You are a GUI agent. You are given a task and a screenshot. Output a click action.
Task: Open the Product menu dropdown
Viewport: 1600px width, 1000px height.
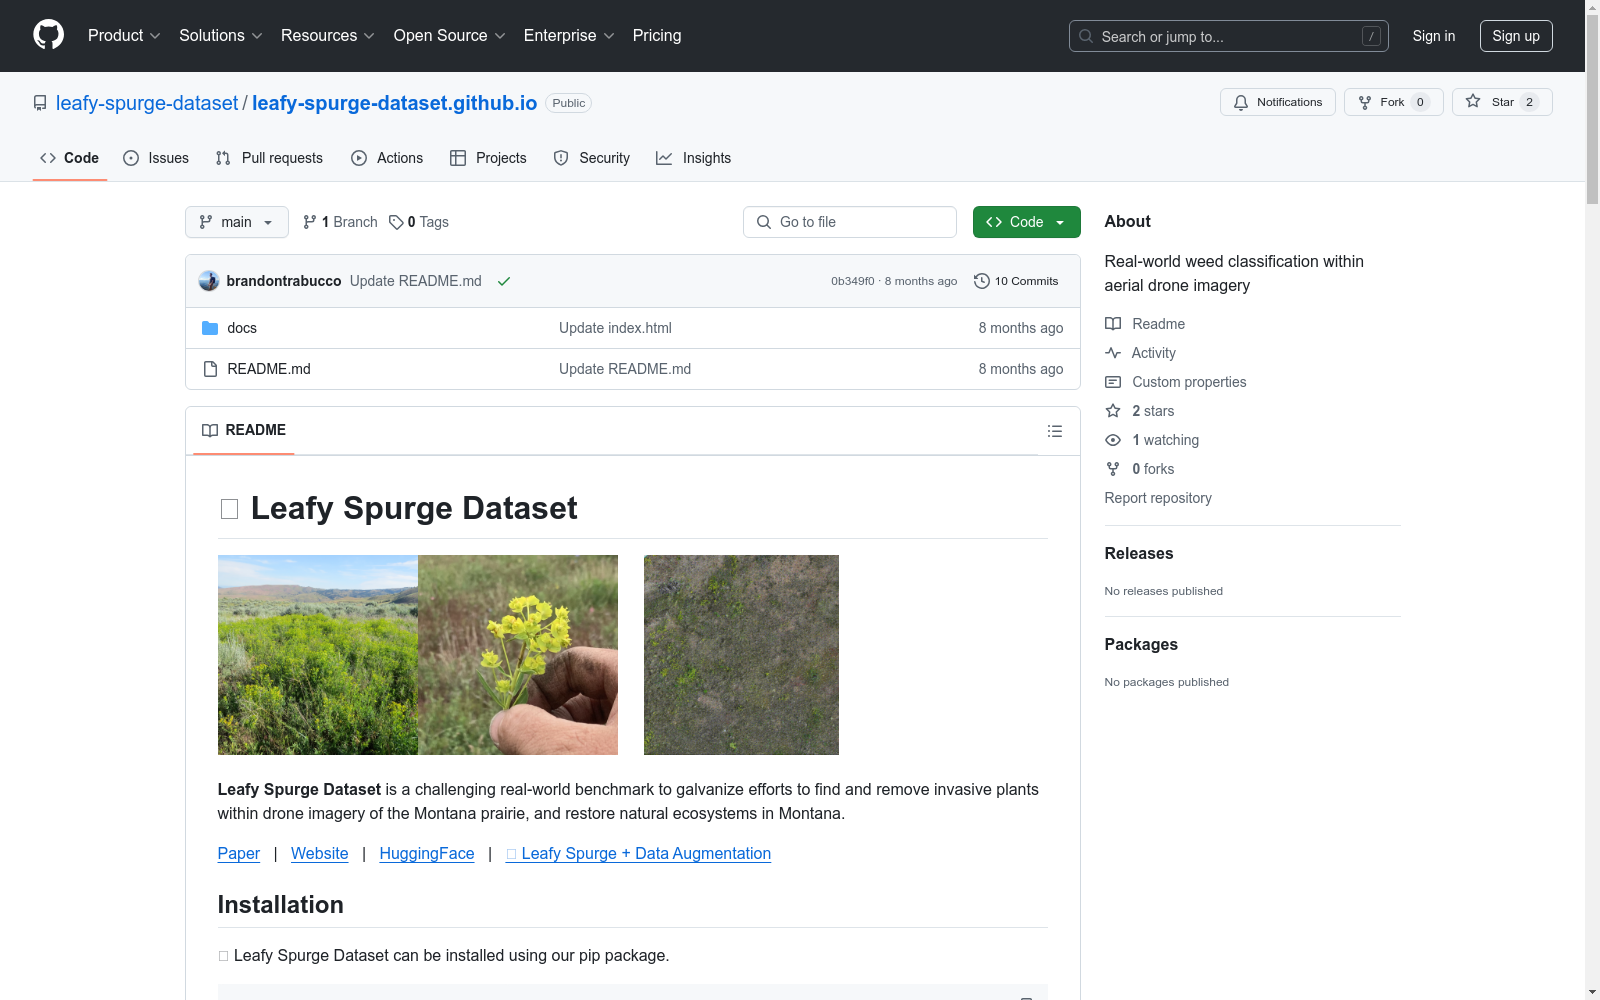124,36
